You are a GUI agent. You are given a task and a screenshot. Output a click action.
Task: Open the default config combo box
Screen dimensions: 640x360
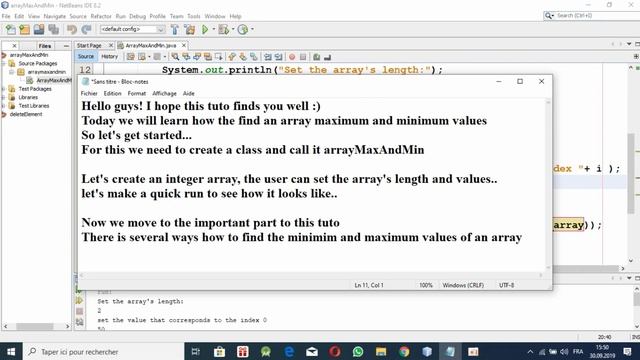[x=132, y=29]
